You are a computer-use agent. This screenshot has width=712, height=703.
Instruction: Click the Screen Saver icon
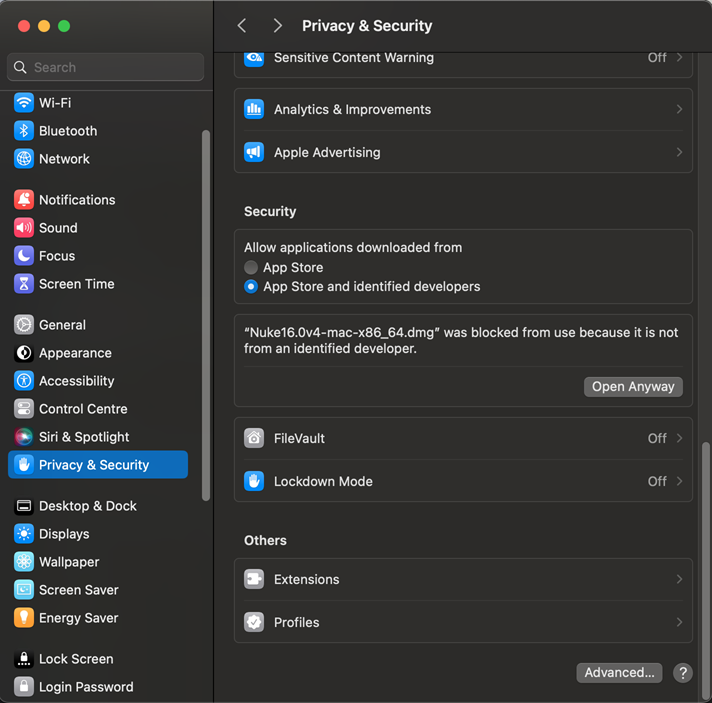pyautogui.click(x=24, y=590)
